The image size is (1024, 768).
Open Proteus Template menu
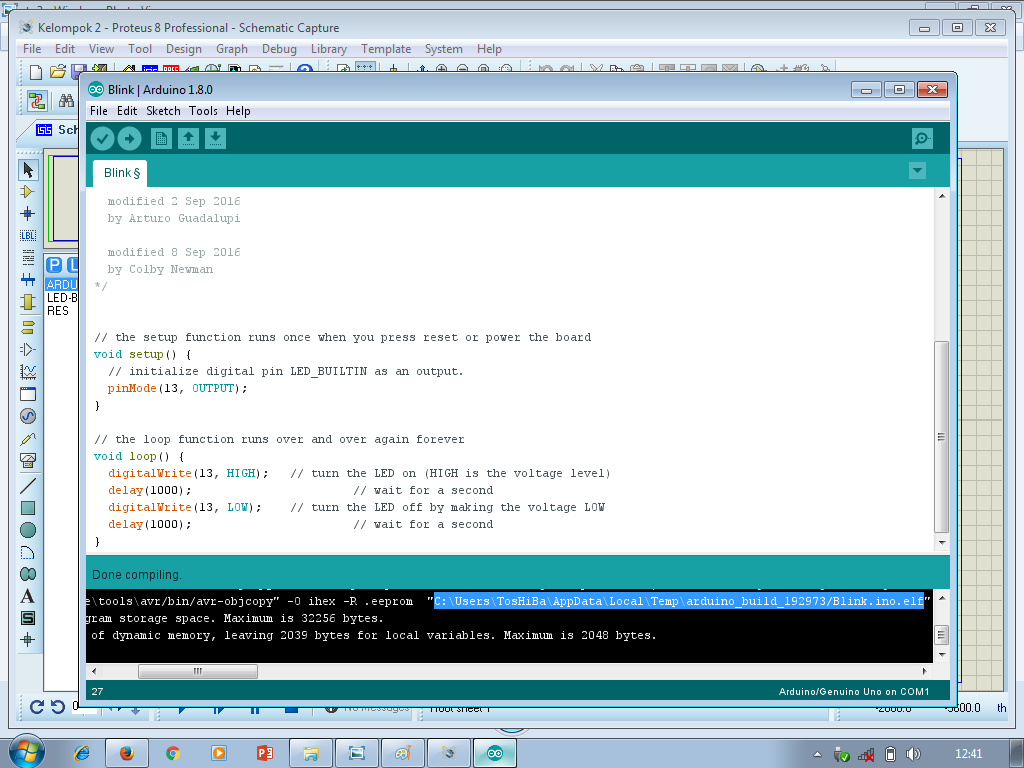click(386, 49)
